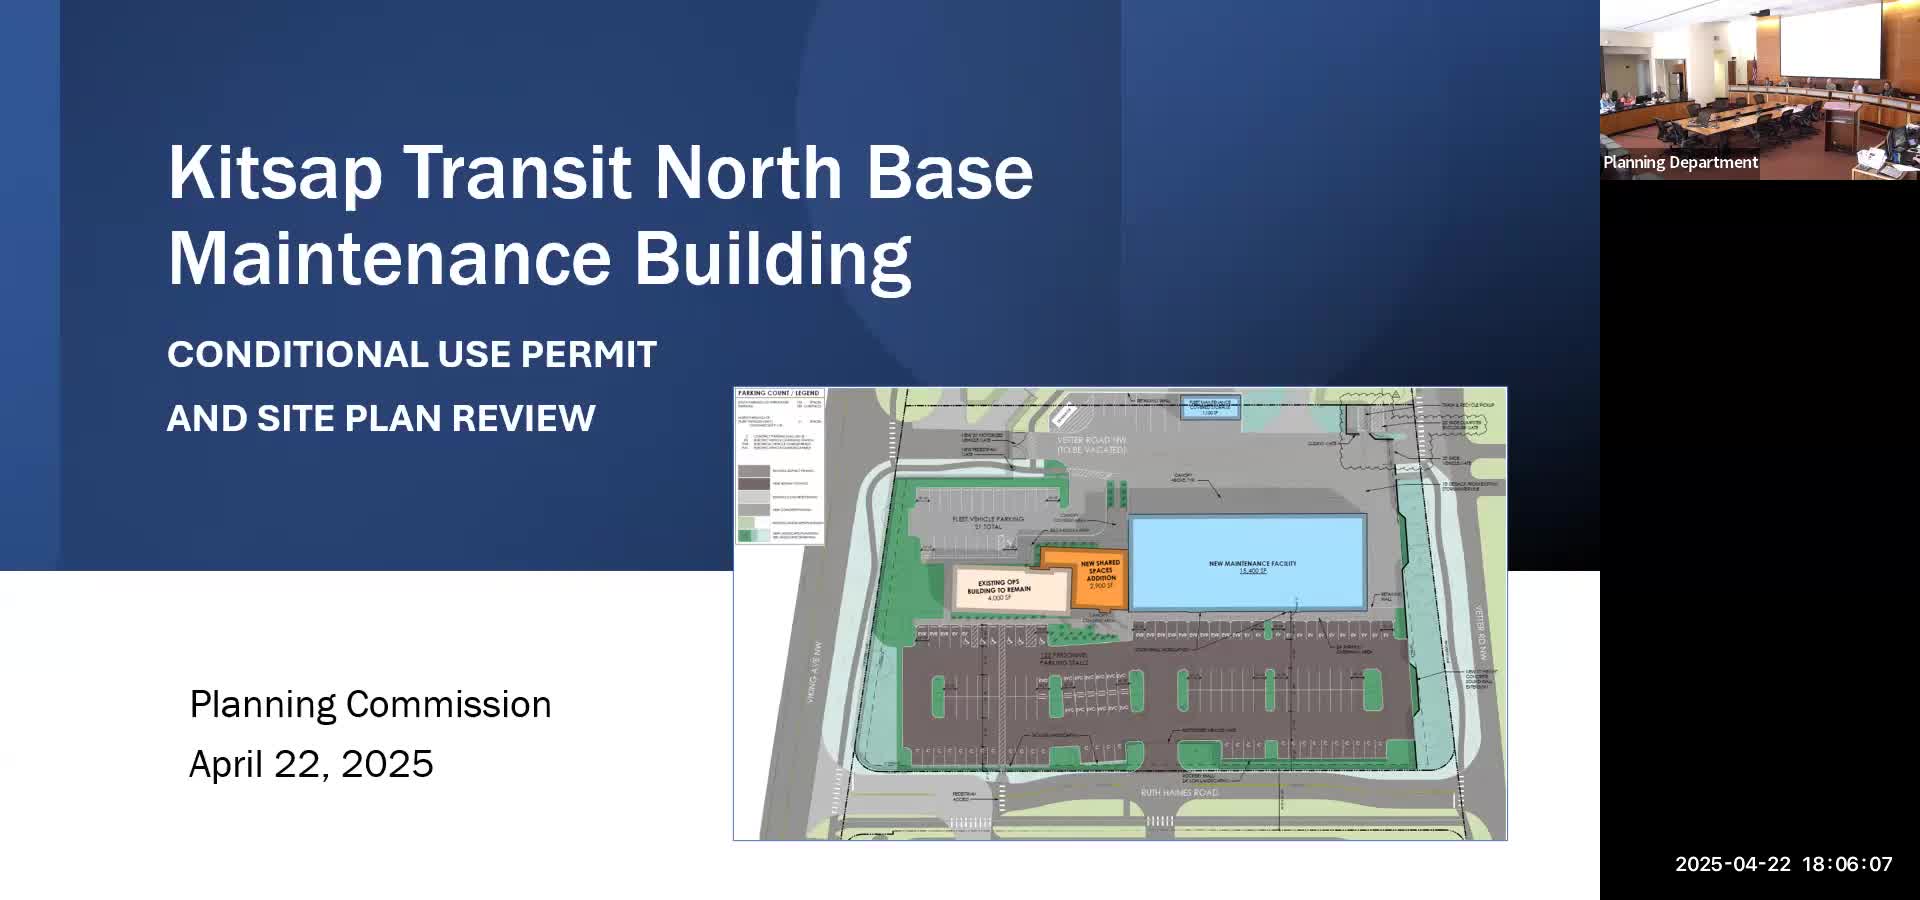Screen dimensions: 1920x900
Task: Click the small blue covered storage building on the plan
Action: 1210,407
